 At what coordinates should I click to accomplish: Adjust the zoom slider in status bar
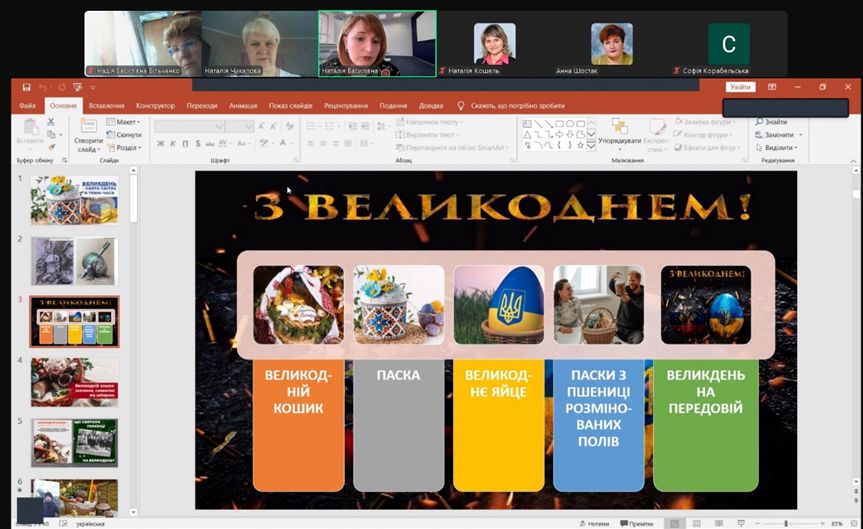tap(786, 523)
